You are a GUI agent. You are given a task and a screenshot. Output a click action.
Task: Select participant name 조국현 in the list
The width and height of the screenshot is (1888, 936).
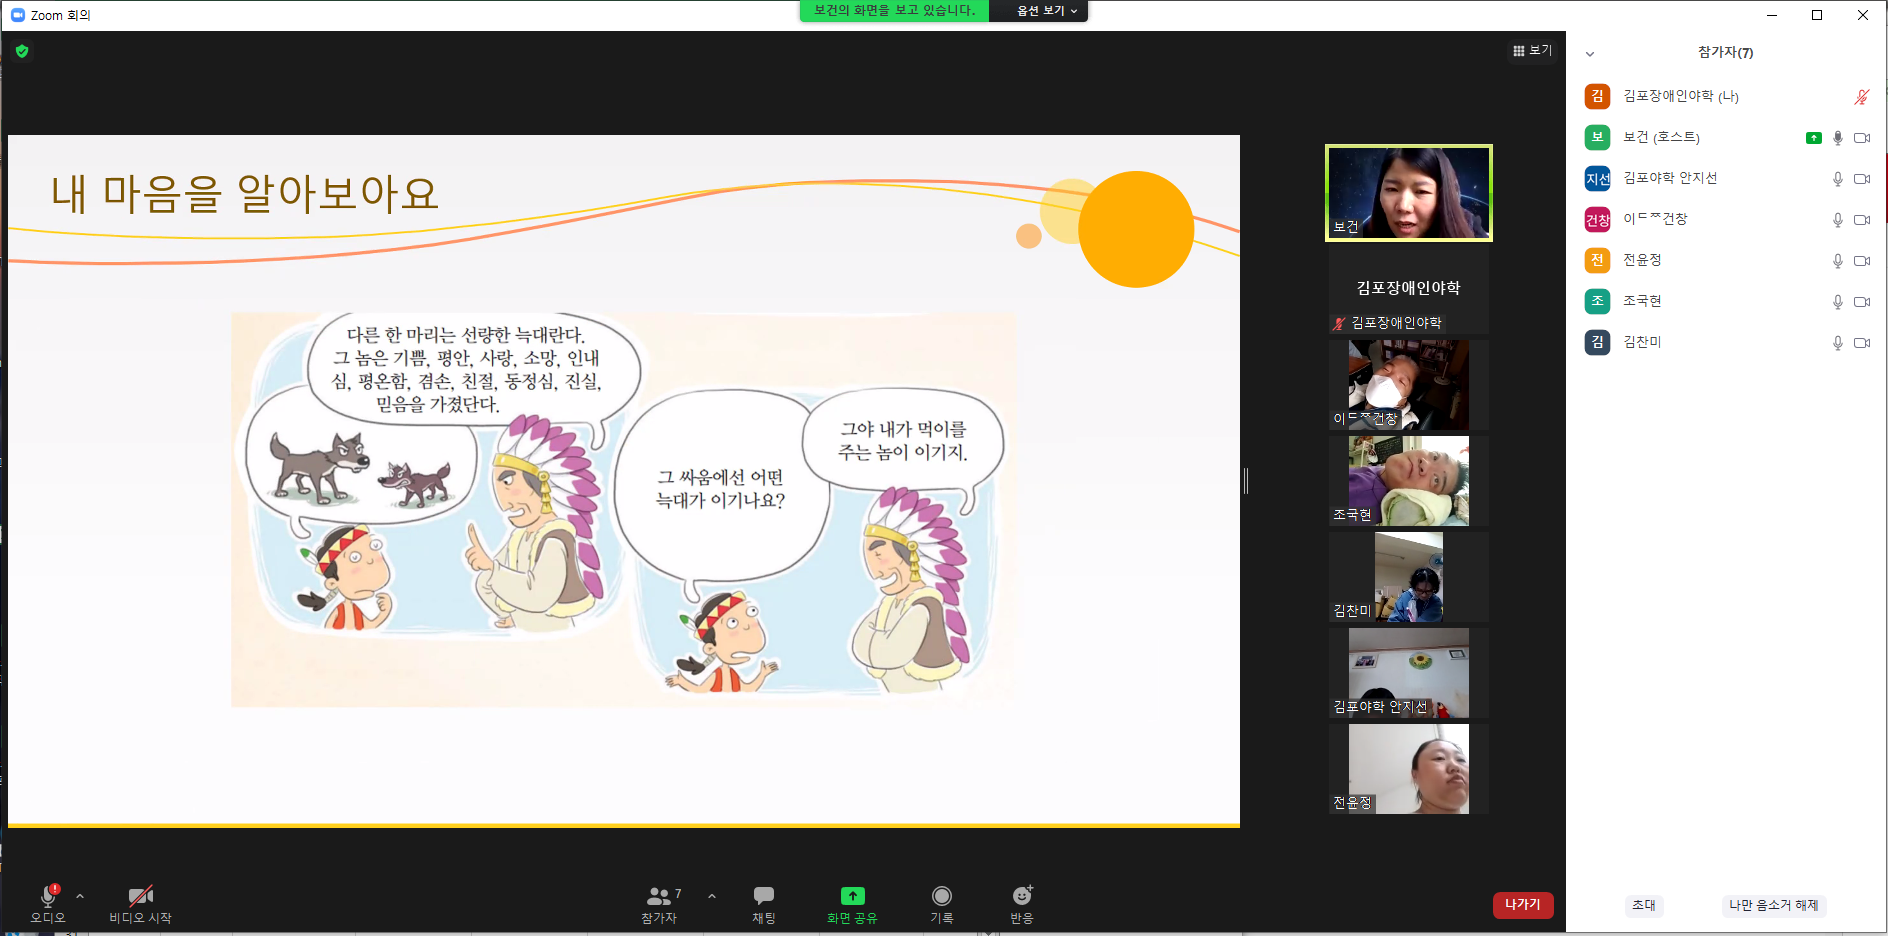click(x=1642, y=301)
